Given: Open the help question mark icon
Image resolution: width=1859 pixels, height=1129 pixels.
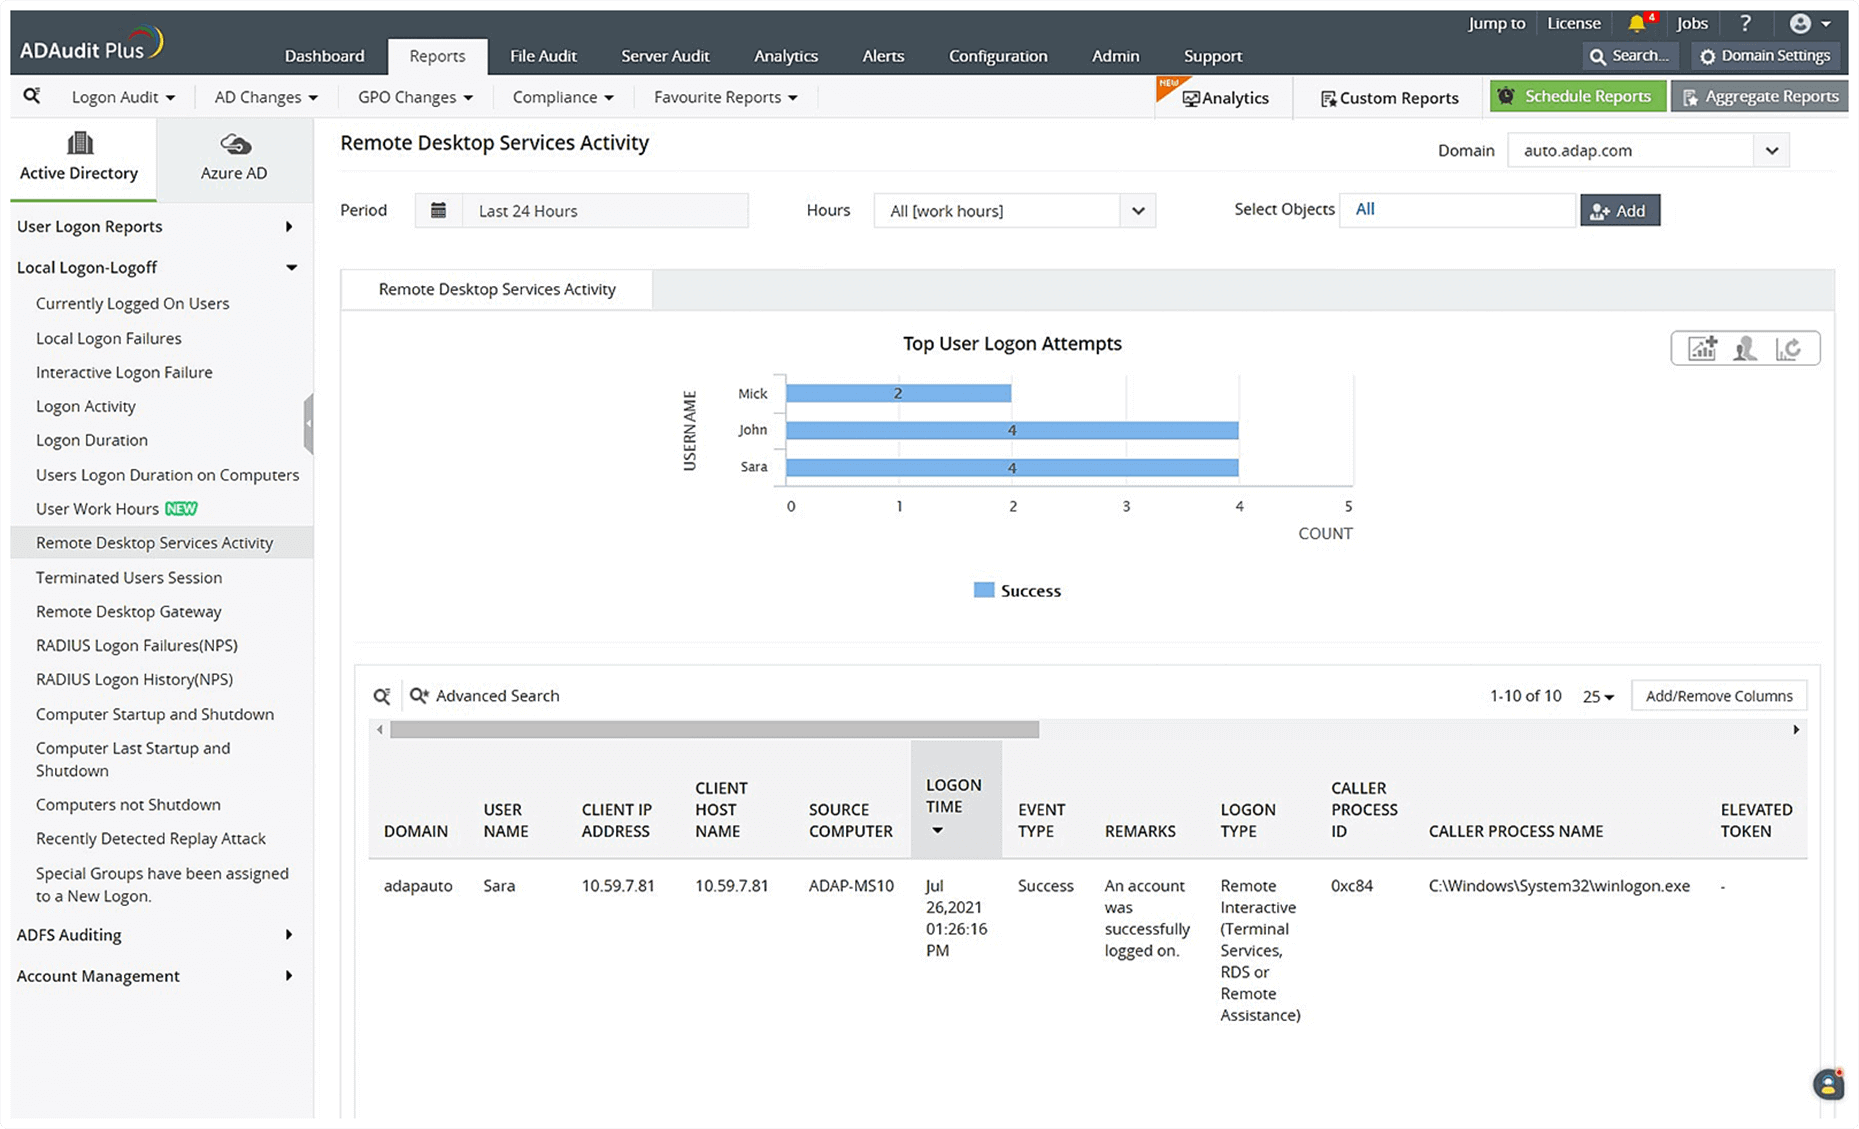Looking at the screenshot, I should 1745,23.
